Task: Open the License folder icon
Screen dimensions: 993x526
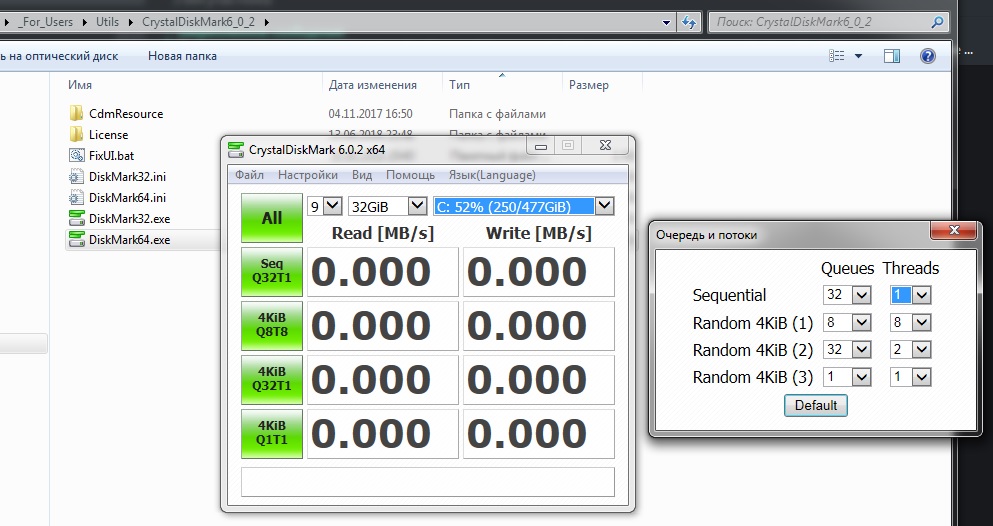Action: (76, 135)
